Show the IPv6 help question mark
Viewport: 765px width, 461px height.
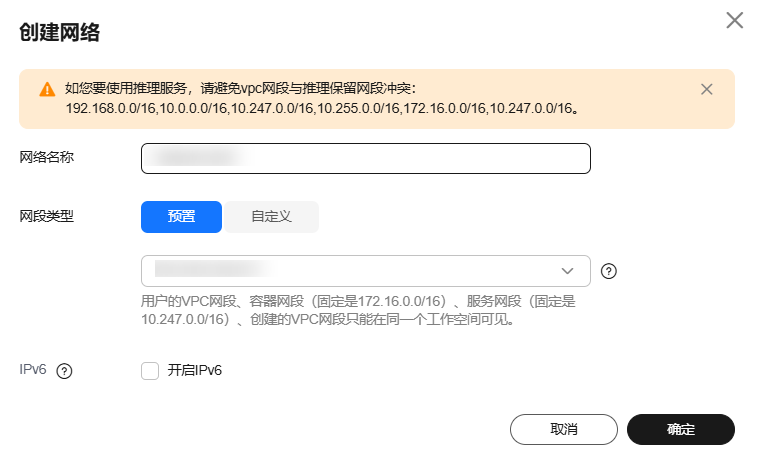[x=64, y=371]
